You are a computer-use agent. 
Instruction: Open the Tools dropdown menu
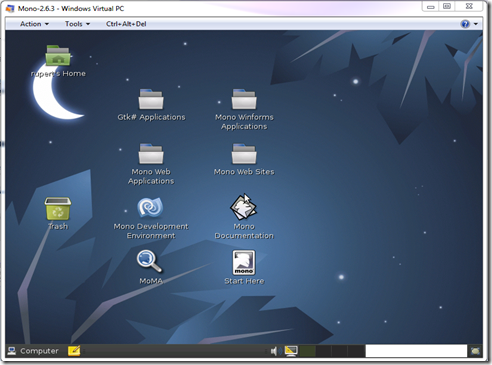click(x=77, y=24)
